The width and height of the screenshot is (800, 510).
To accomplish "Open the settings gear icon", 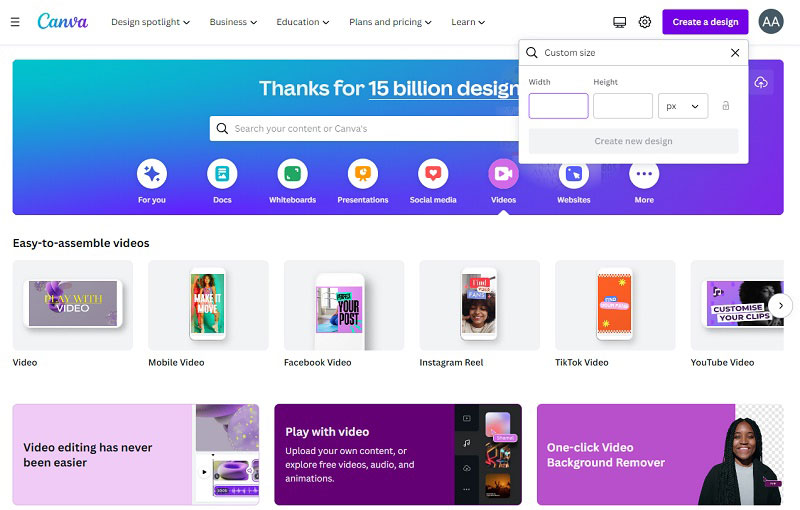I will coord(645,22).
